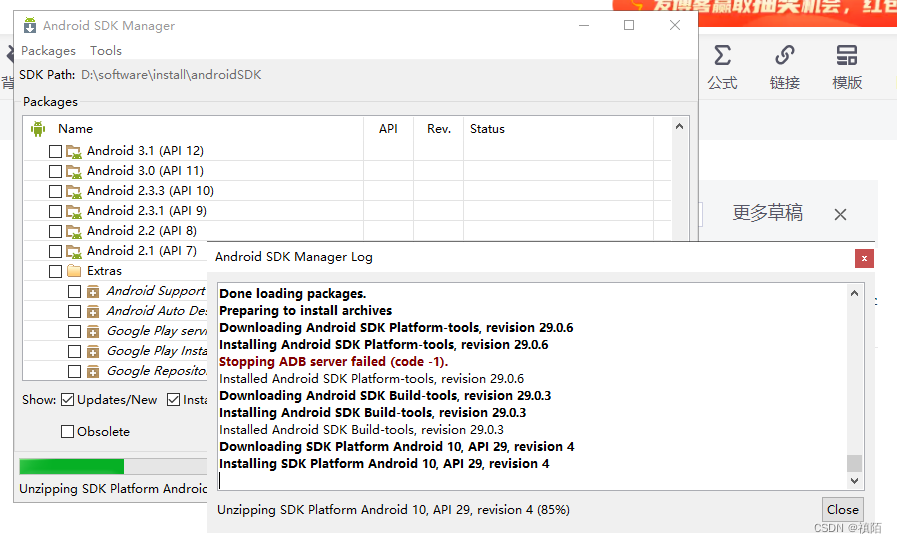This screenshot has height=543, width=897.
Task: Check the Android 2.3.3 (API 10) checkbox
Action: pyautogui.click(x=55, y=192)
